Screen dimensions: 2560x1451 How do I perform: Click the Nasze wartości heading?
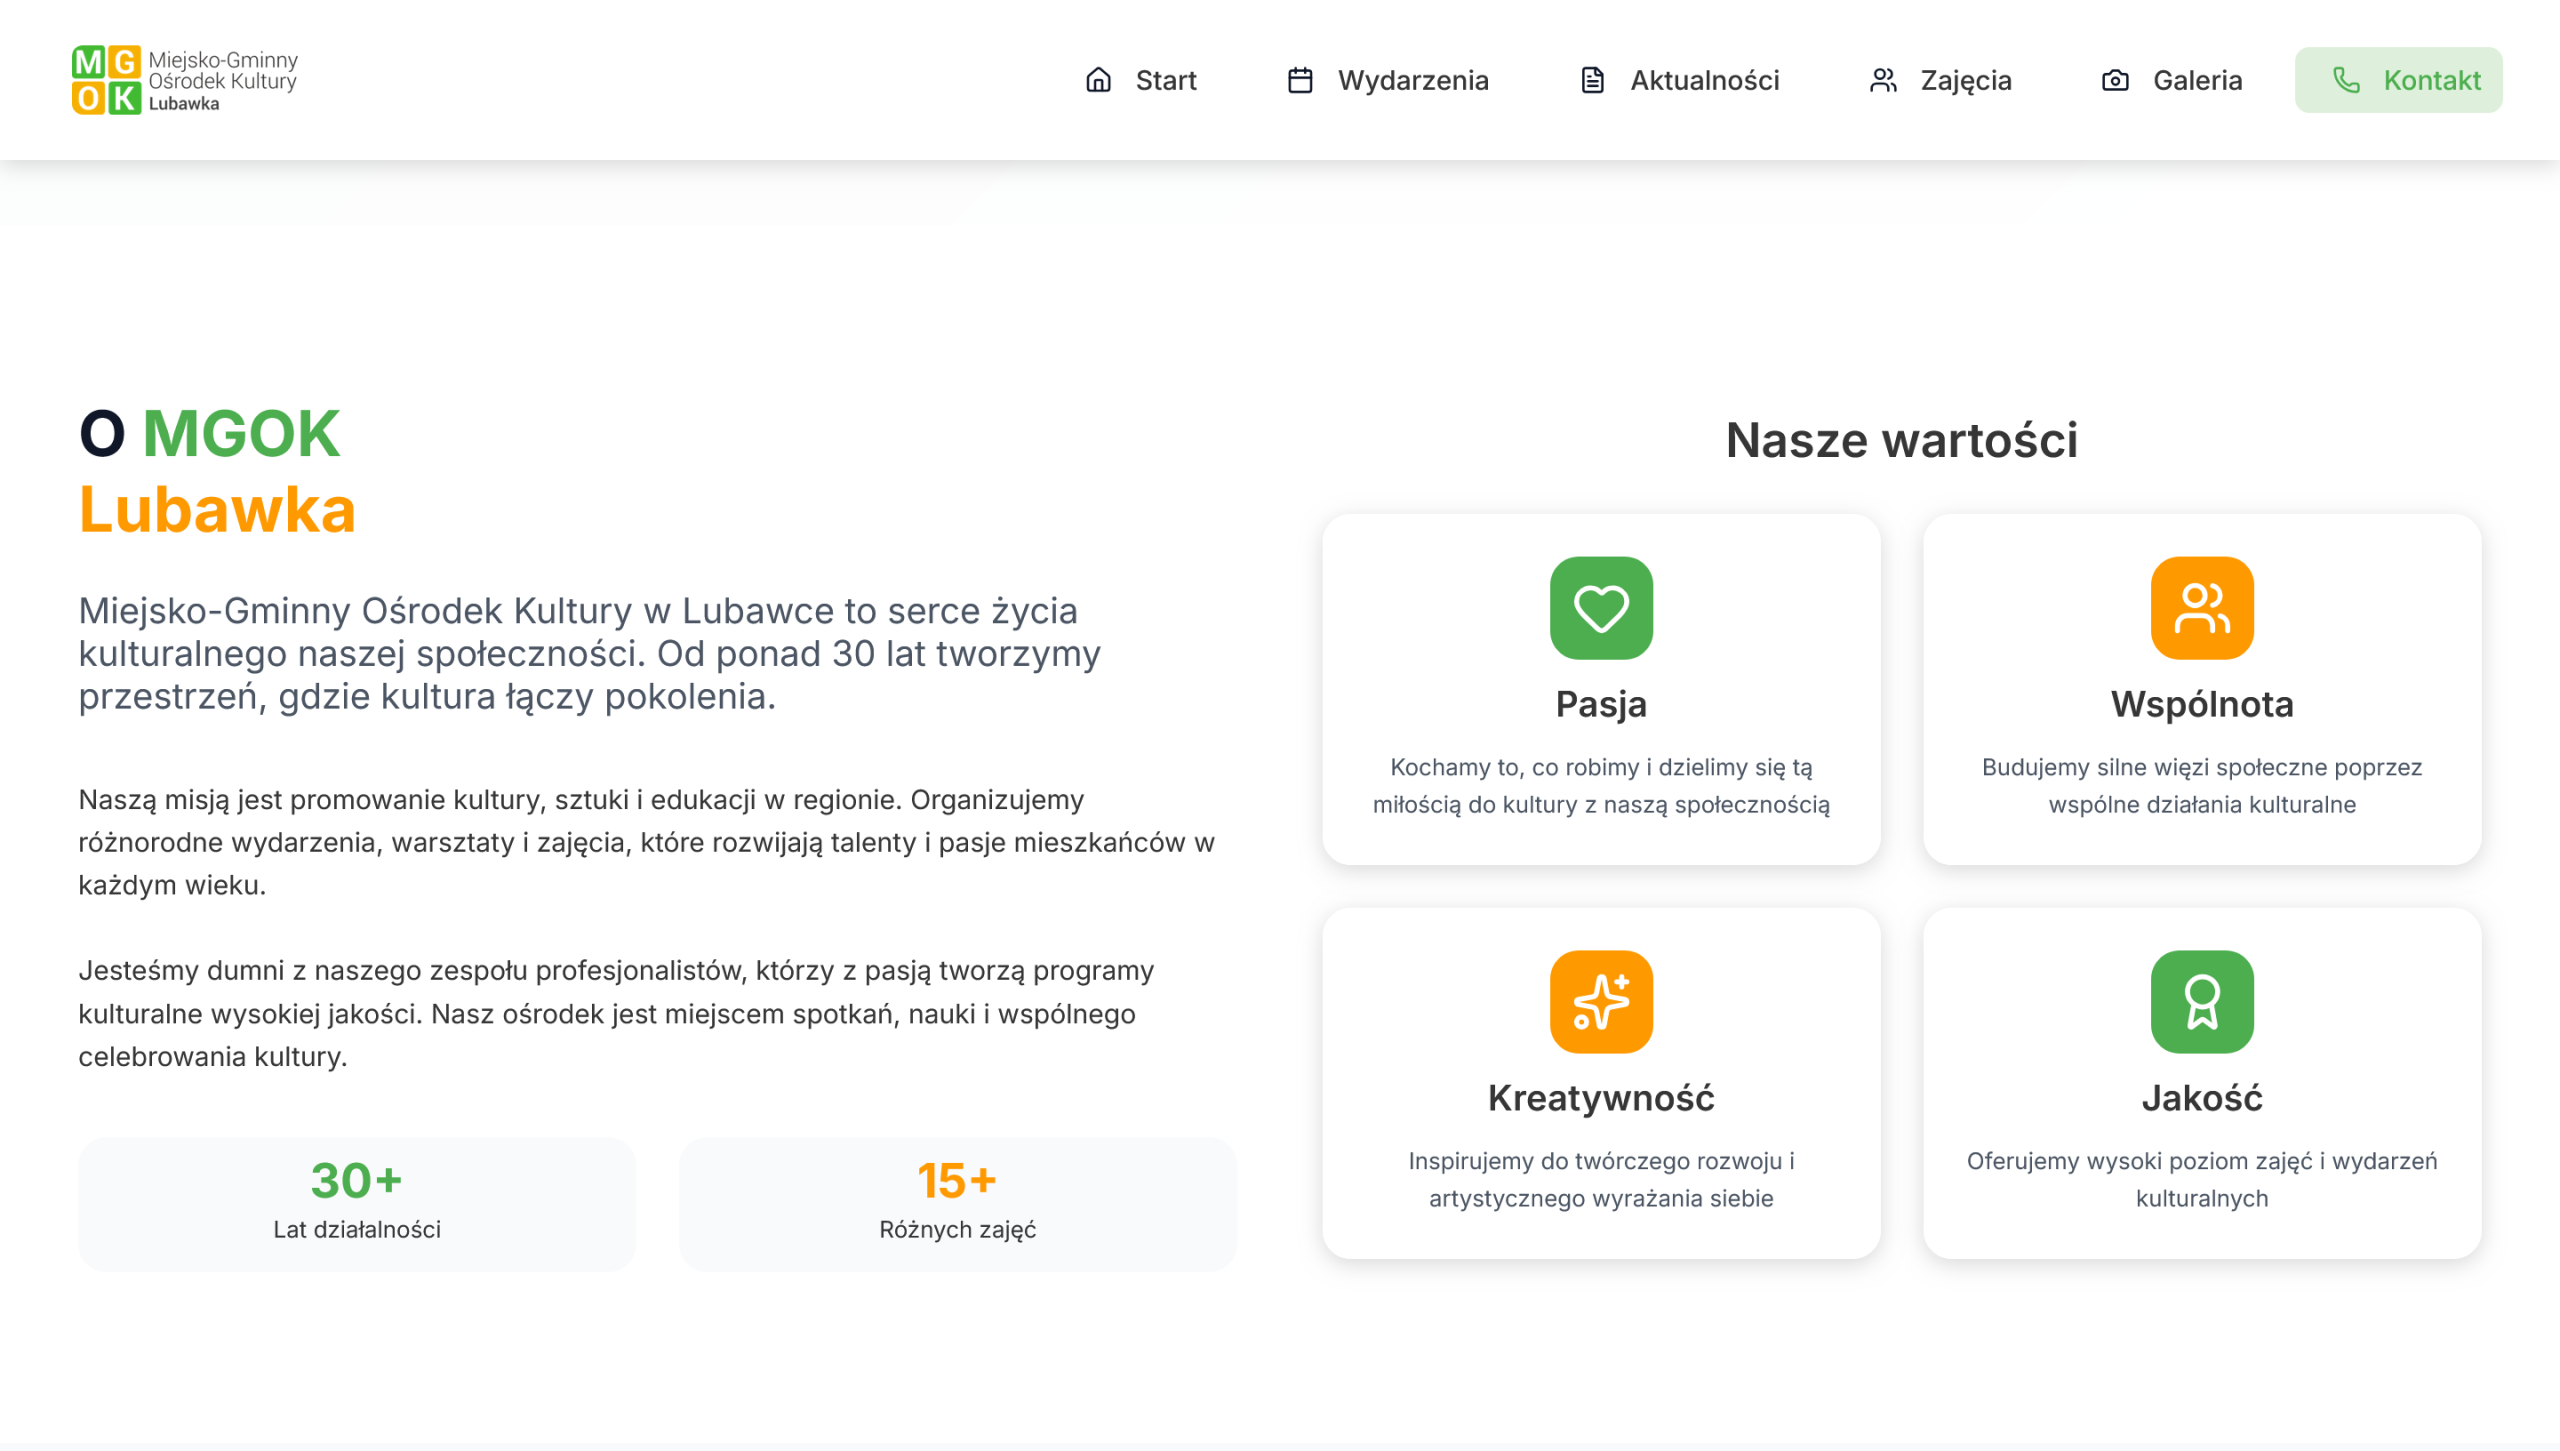(1901, 440)
